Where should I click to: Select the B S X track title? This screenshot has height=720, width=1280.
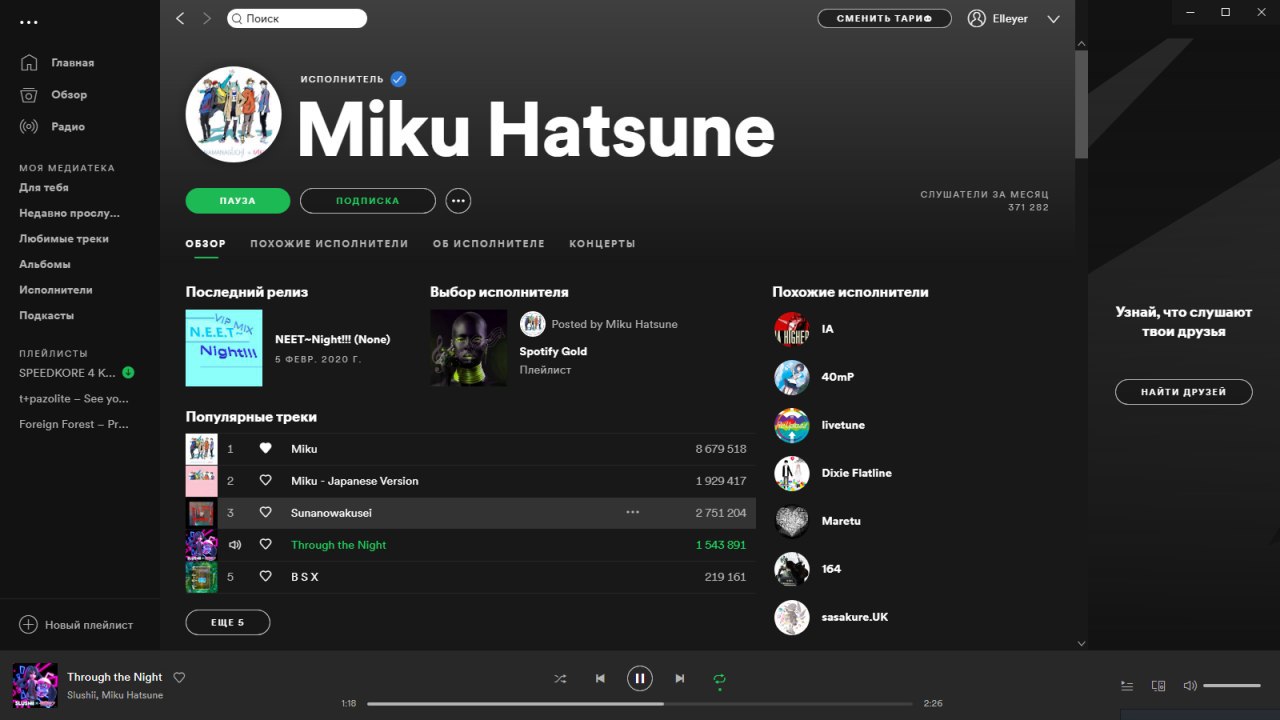[305, 577]
